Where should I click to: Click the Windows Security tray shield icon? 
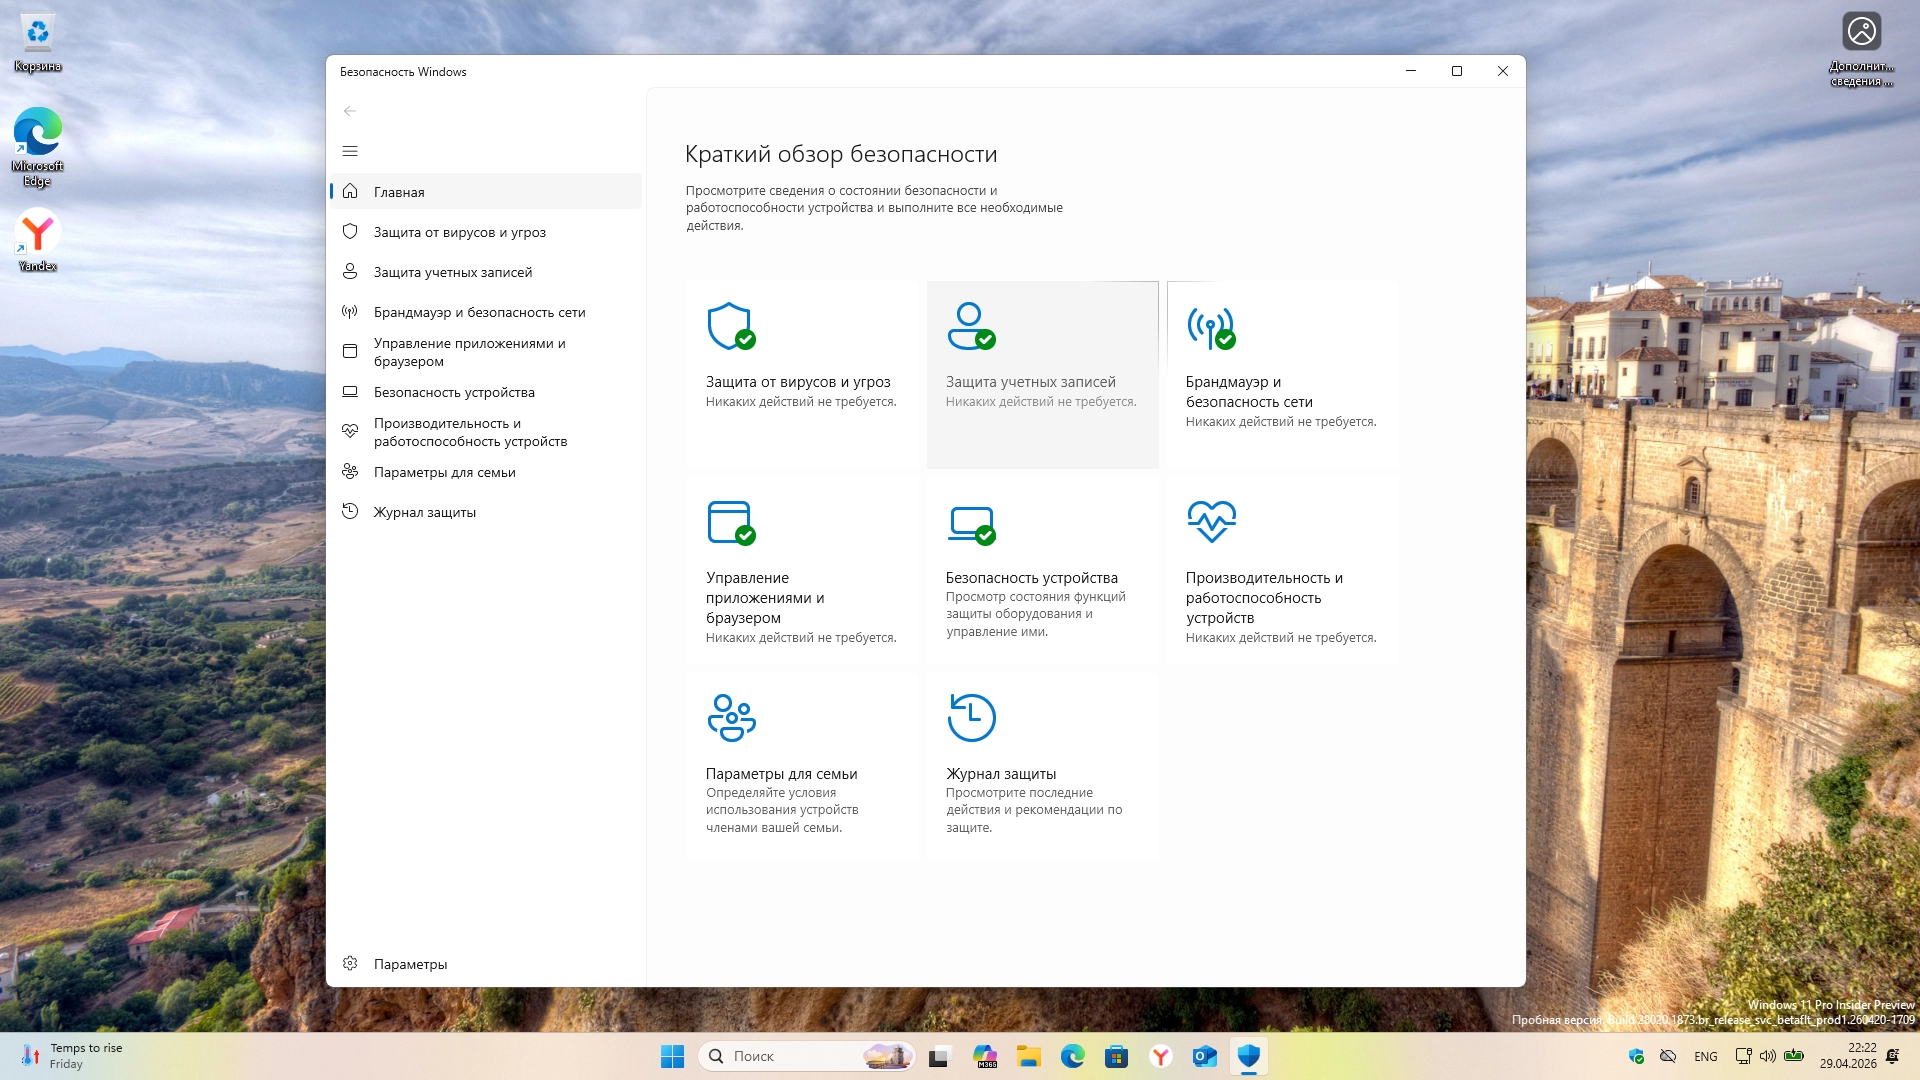(1636, 1056)
